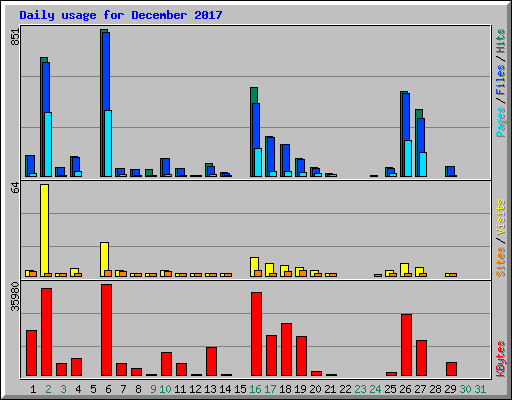The width and height of the screenshot is (512, 400).
Task: Click day label 25 on x-axis
Action: [x=390, y=389]
